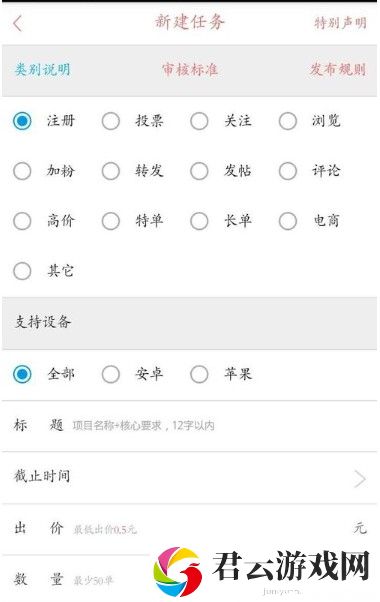Image resolution: width=380 pixels, height=602 pixels.
Task: Select the 转发 radio option
Action: point(111,171)
